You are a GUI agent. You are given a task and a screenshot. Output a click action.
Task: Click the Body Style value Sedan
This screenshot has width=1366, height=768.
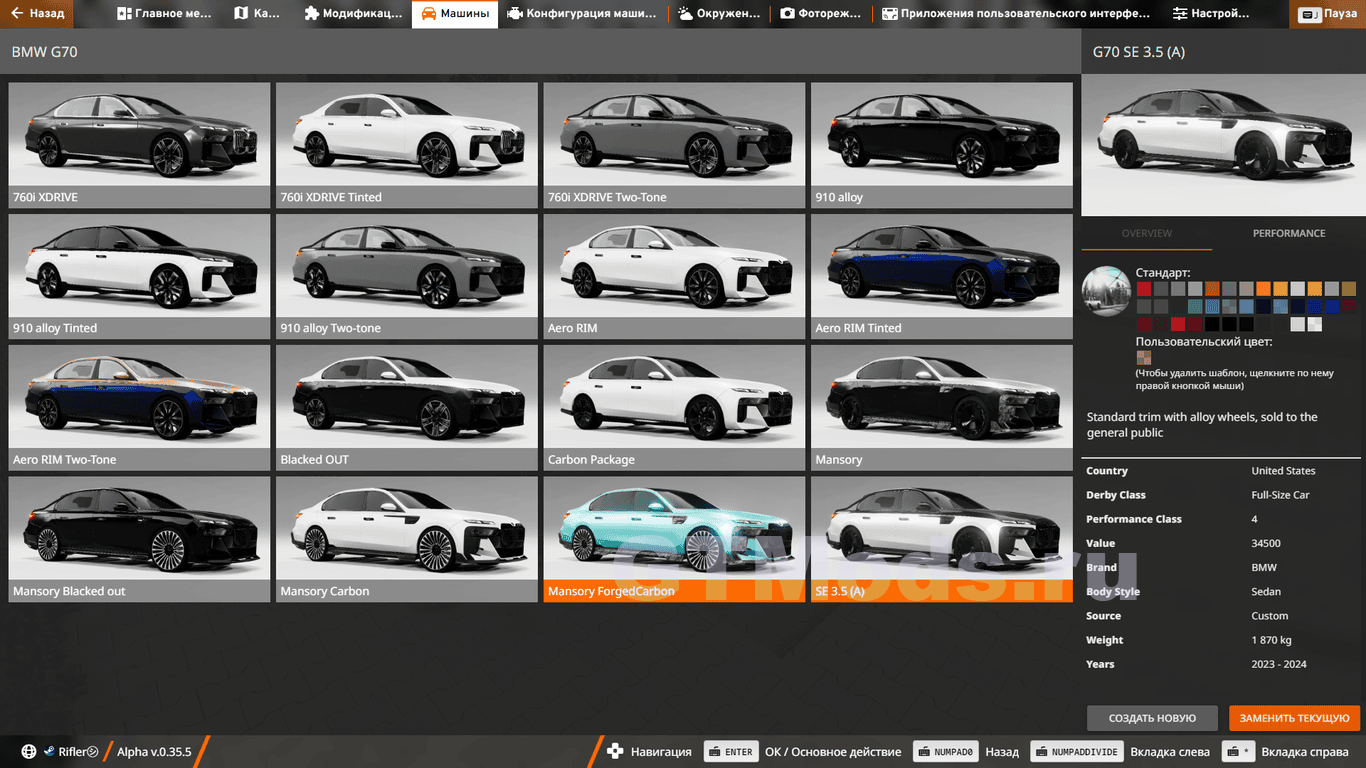(1266, 592)
